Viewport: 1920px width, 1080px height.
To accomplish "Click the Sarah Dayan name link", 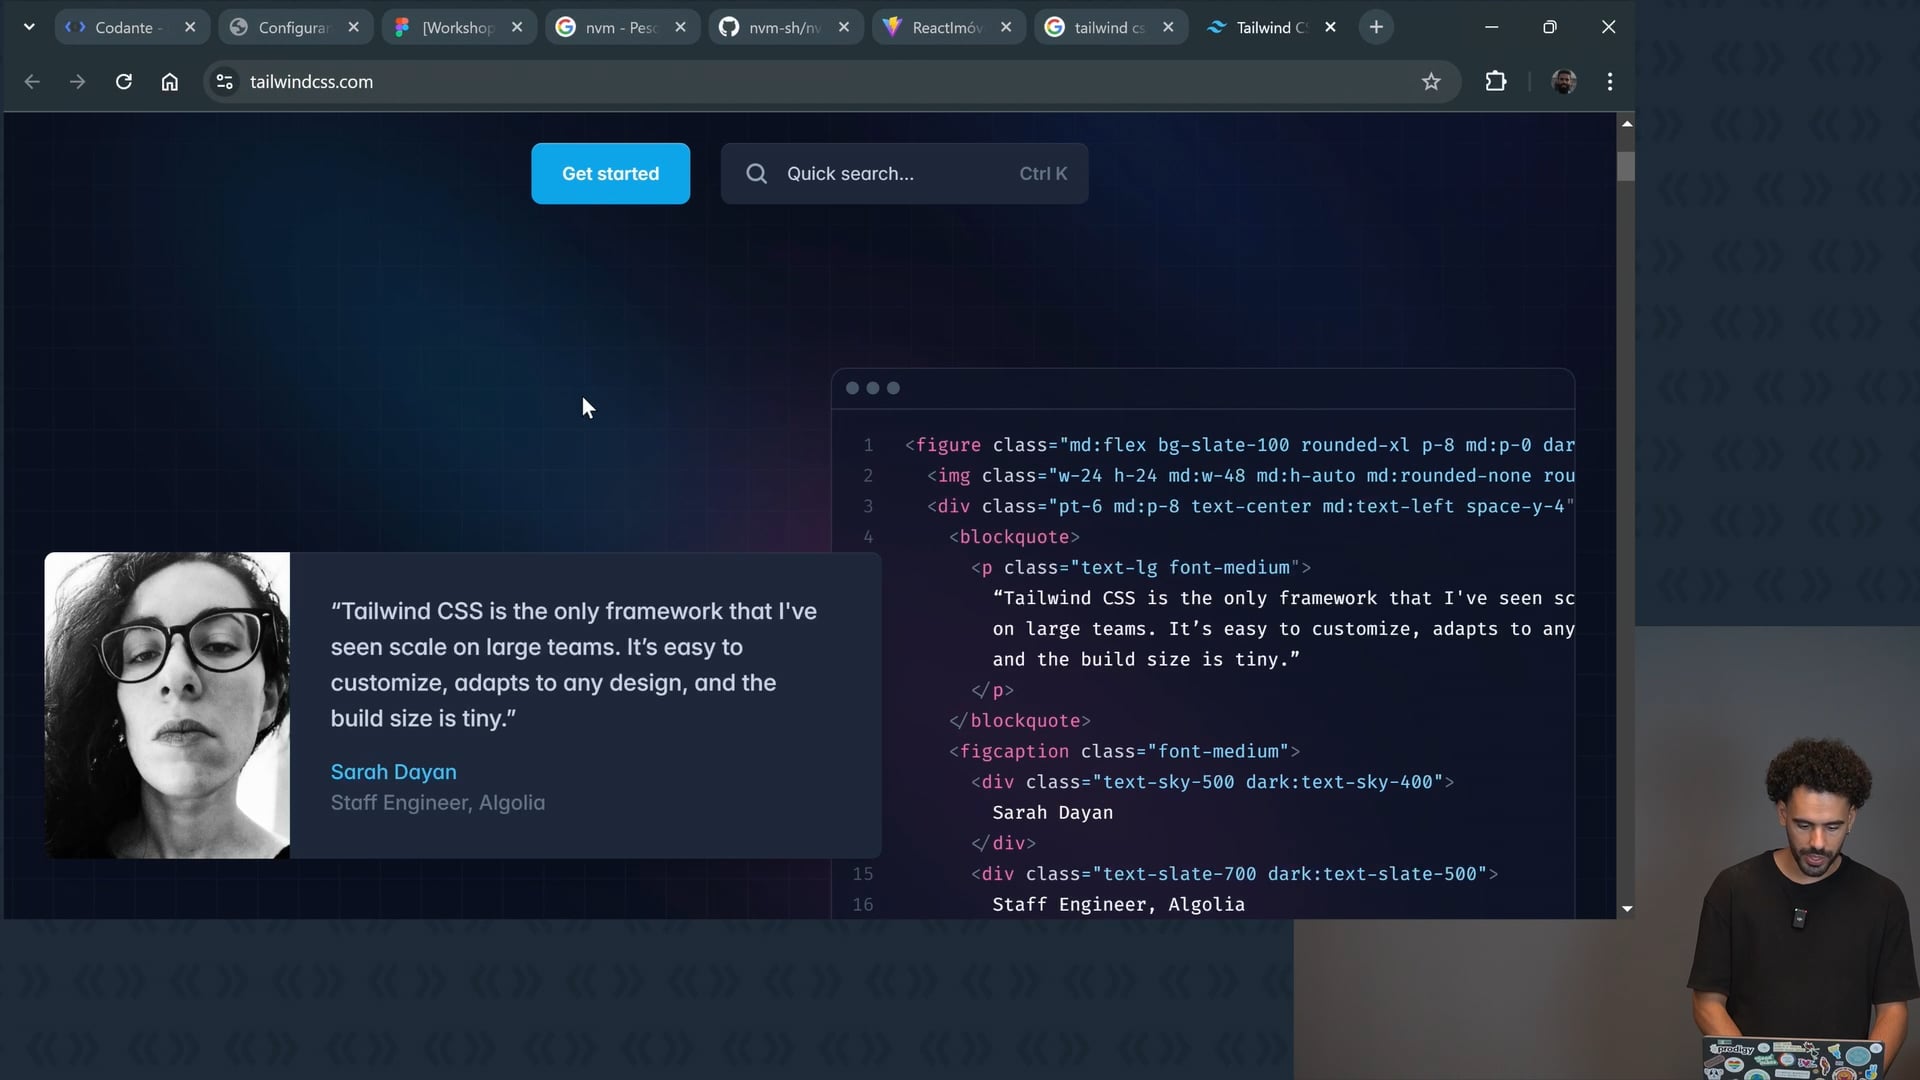I will pyautogui.click(x=393, y=772).
